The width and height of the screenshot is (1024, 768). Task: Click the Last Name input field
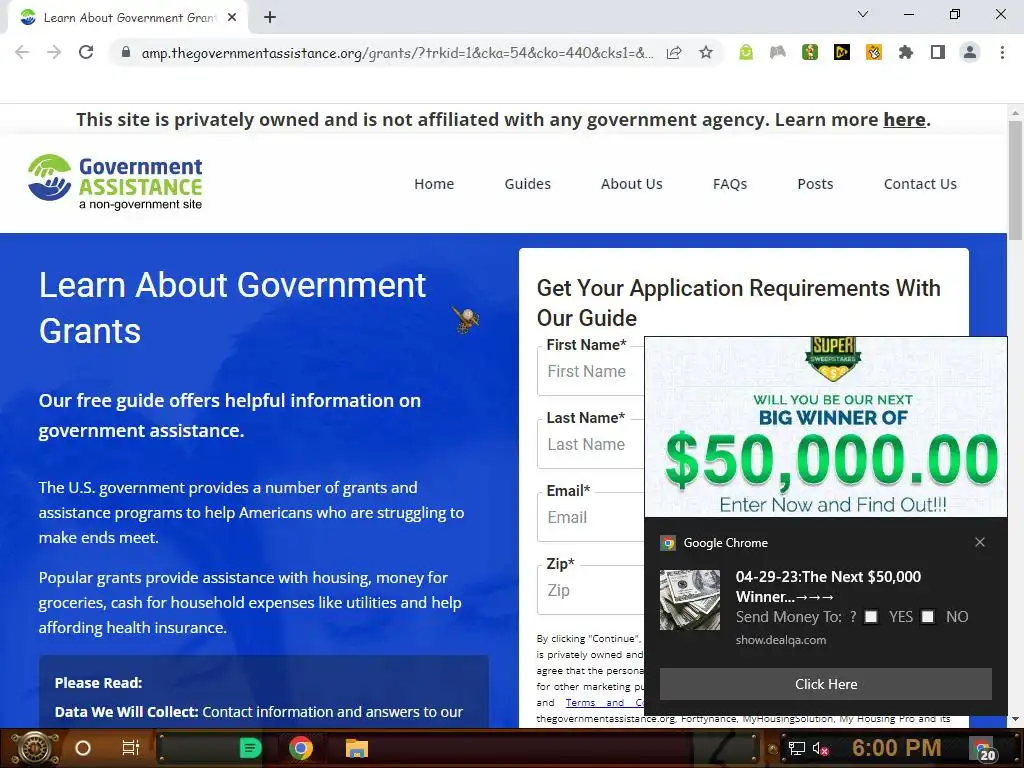click(x=590, y=445)
